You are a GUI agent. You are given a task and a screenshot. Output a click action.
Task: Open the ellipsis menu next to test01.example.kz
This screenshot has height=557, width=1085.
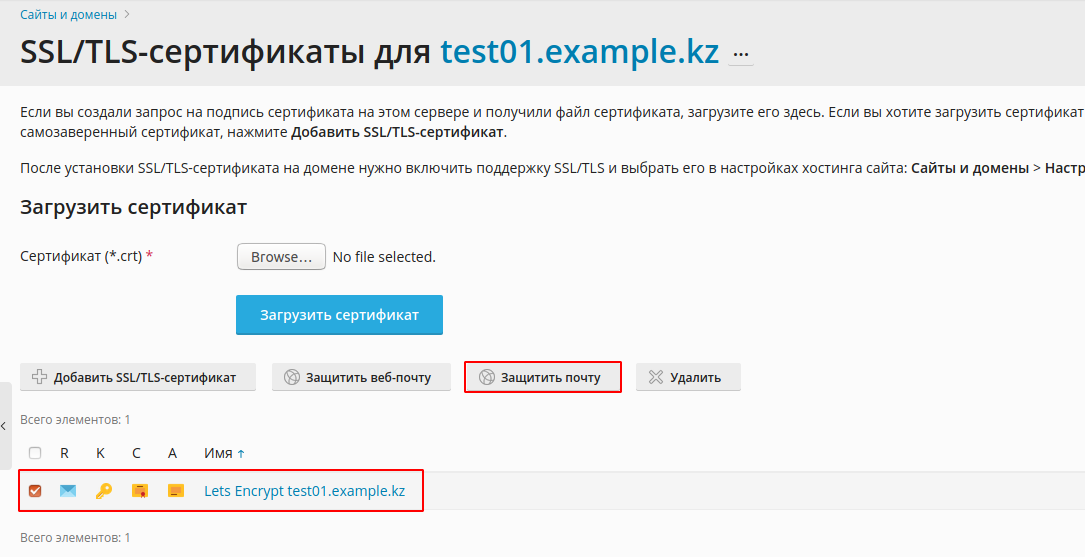pyautogui.click(x=740, y=54)
